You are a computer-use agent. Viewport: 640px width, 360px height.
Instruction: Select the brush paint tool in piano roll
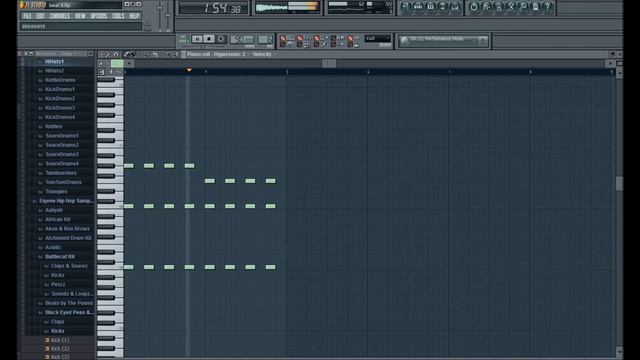click(133, 54)
